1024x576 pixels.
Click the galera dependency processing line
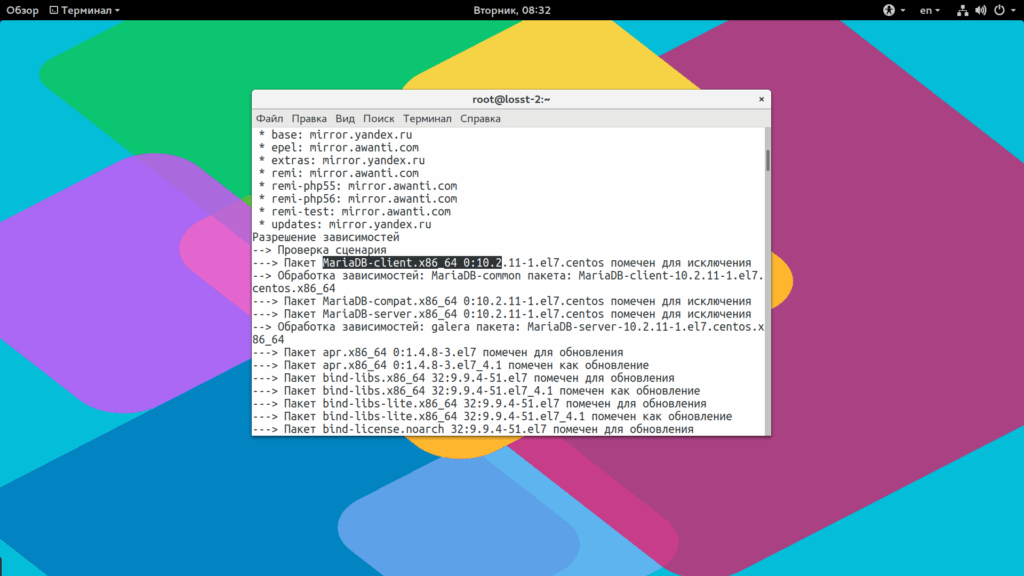tap(508, 333)
